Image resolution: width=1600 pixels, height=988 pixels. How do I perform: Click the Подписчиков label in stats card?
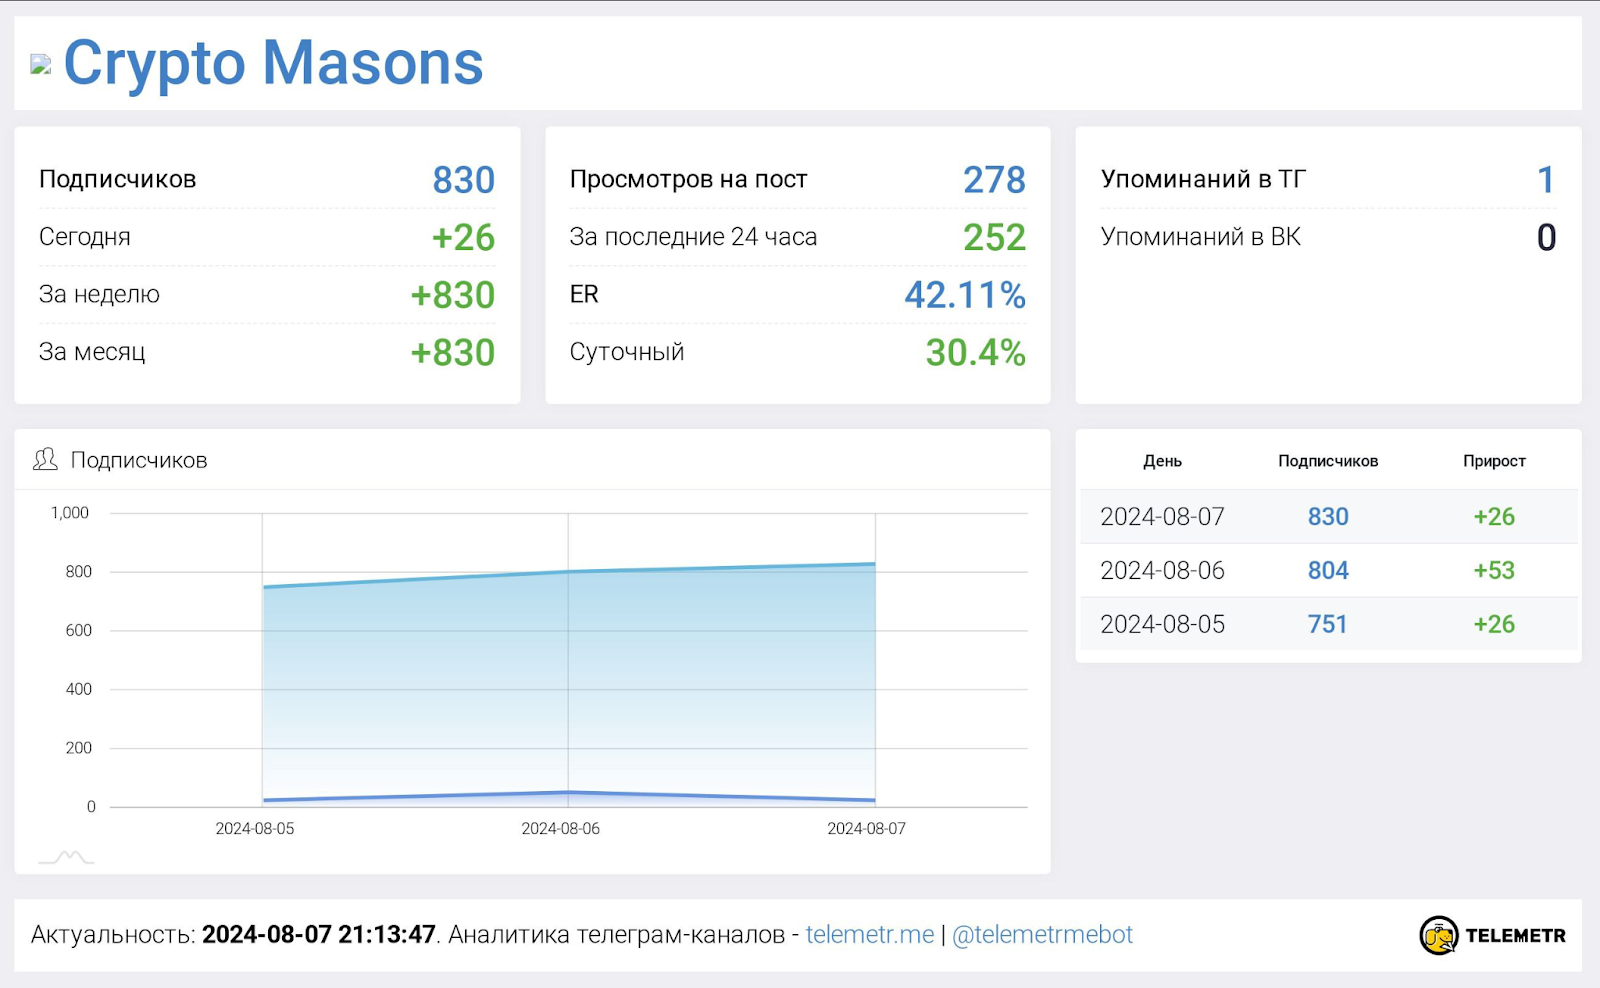click(118, 179)
